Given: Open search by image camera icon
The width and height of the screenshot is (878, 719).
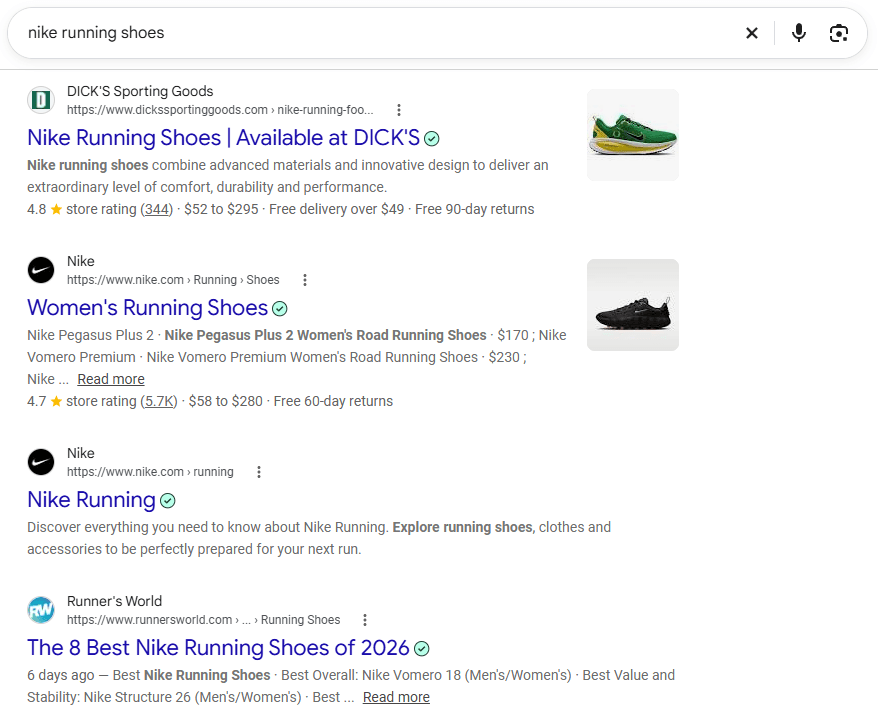Looking at the screenshot, I should [x=838, y=34].
